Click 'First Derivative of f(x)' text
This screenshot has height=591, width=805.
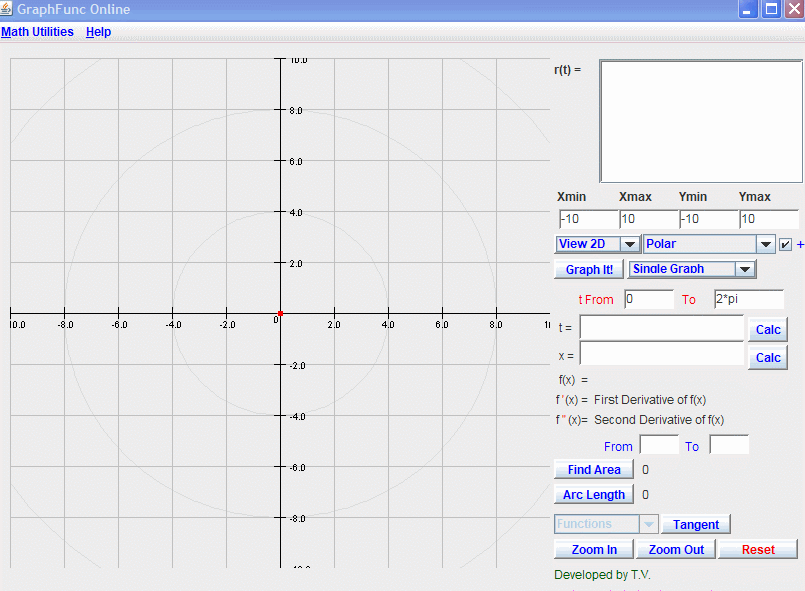coord(650,400)
